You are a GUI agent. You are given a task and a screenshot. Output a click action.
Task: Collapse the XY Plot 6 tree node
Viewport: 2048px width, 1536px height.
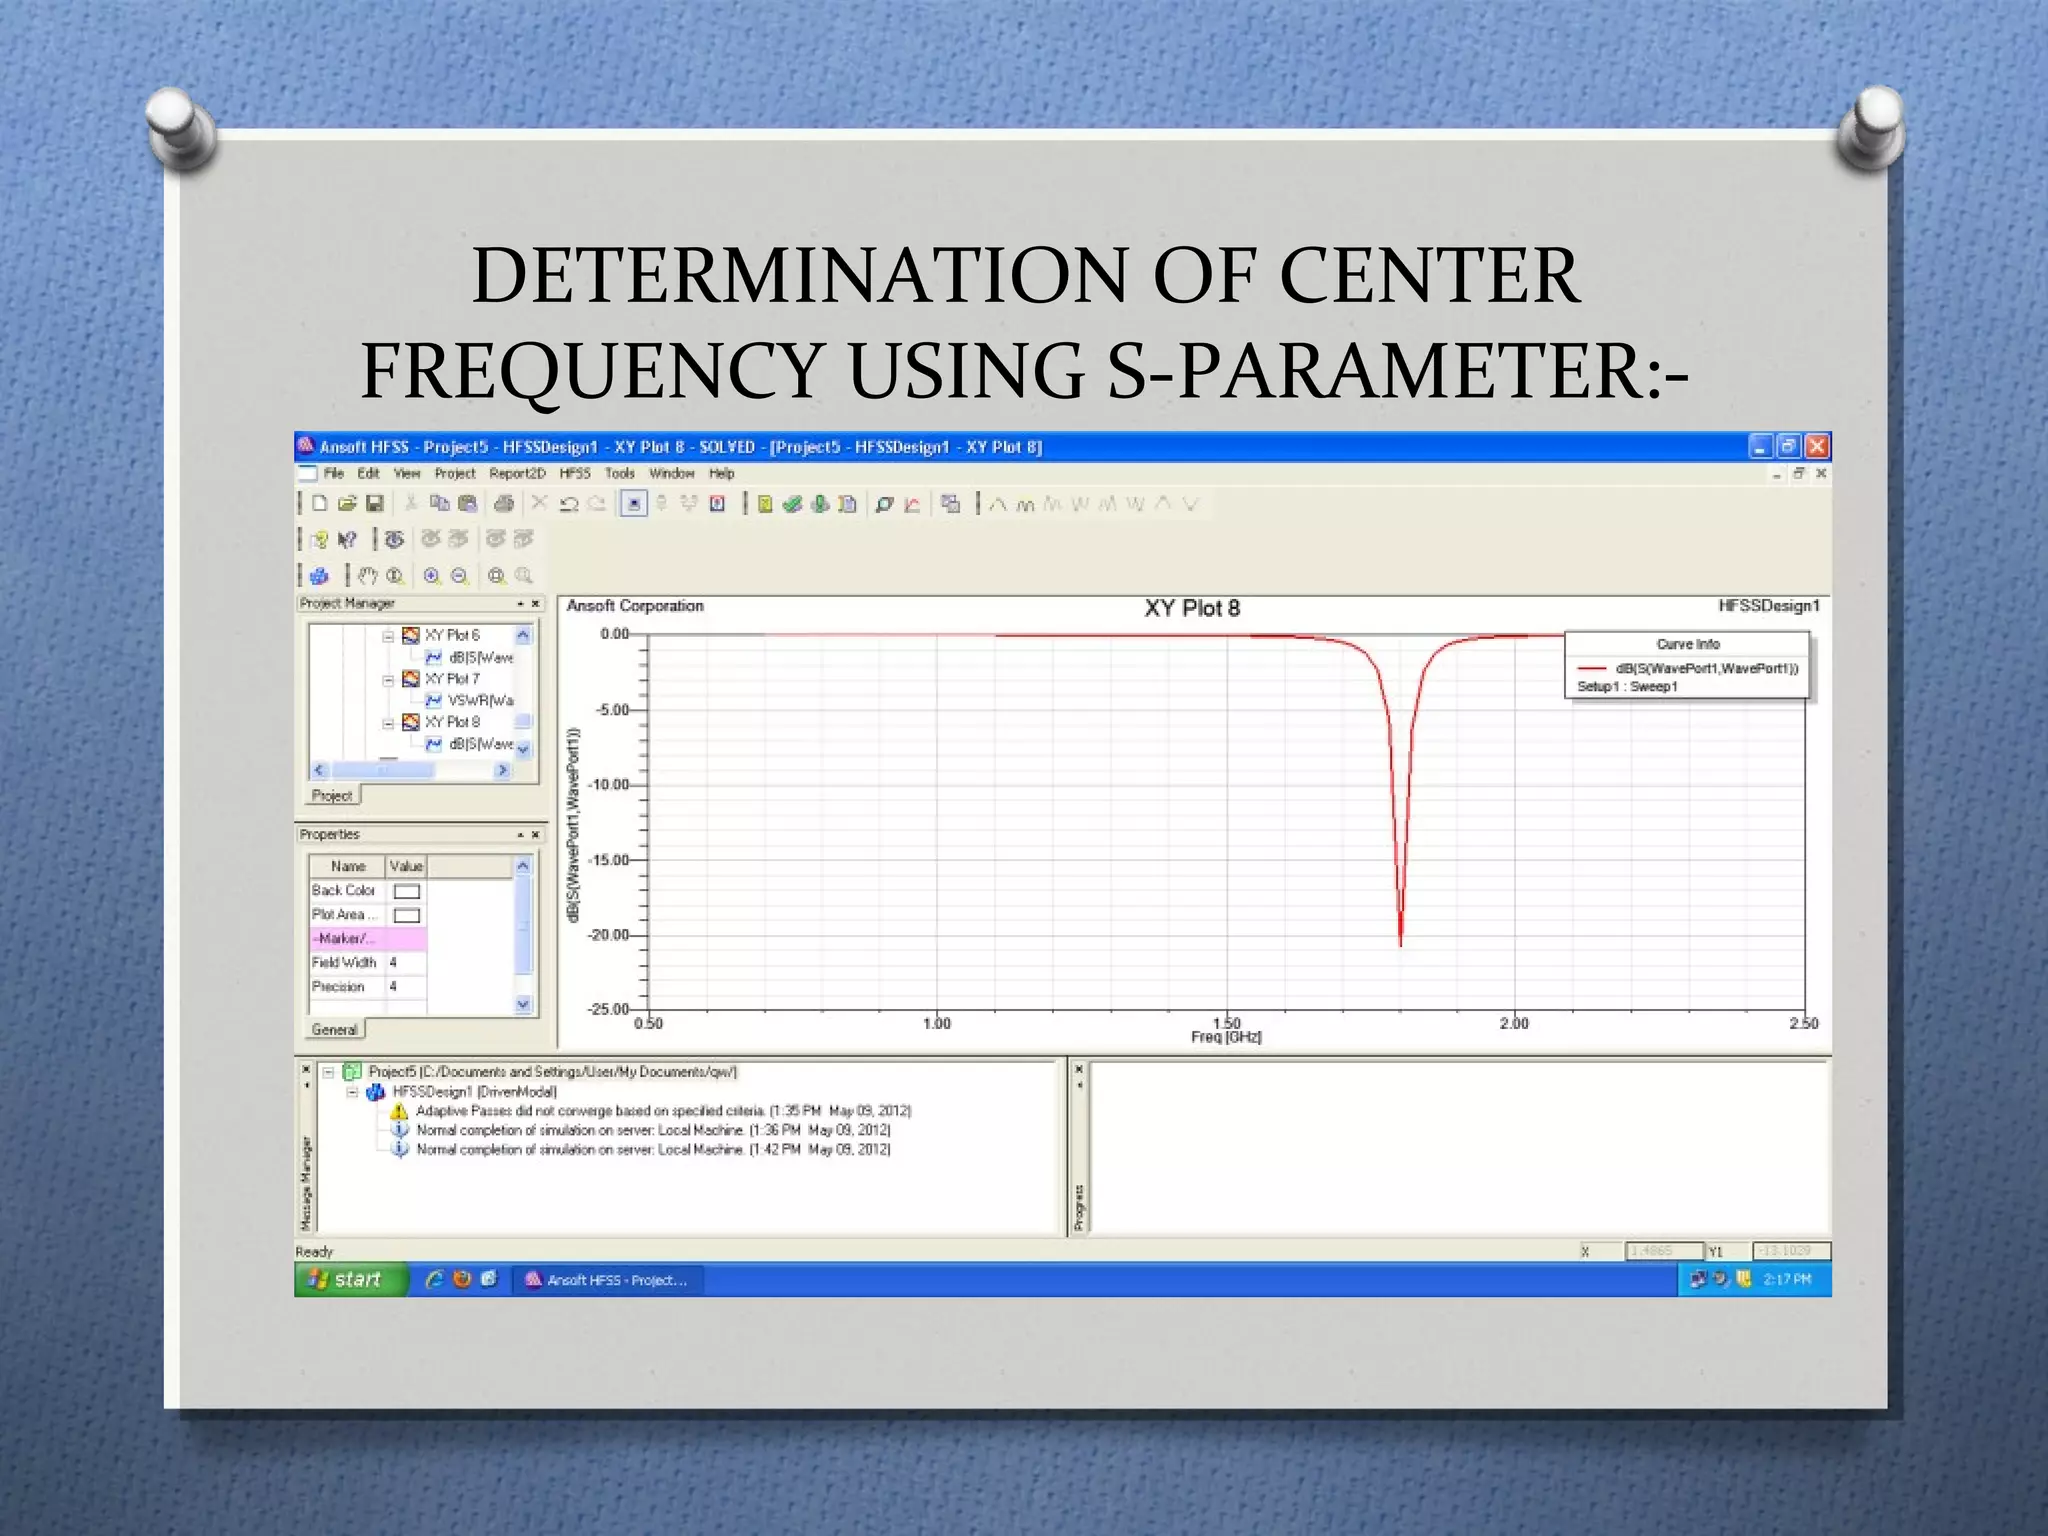389,636
